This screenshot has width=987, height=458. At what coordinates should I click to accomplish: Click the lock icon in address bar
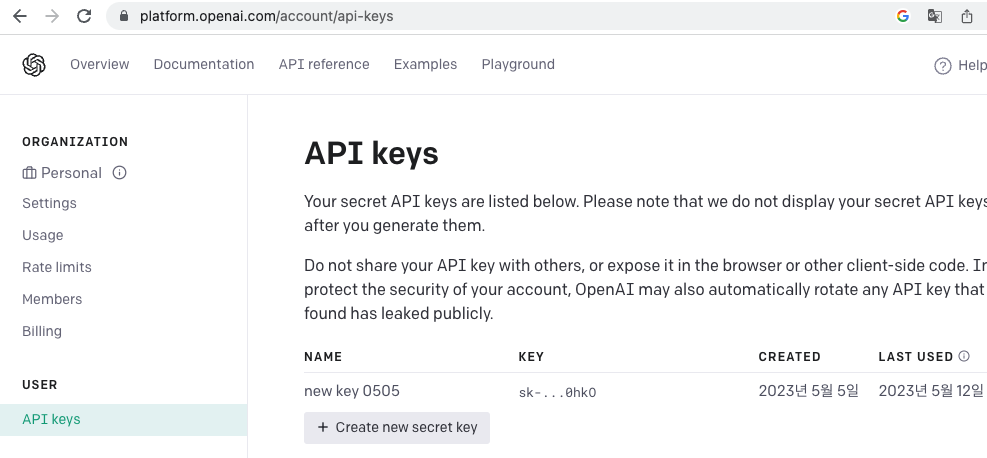pyautogui.click(x=125, y=16)
